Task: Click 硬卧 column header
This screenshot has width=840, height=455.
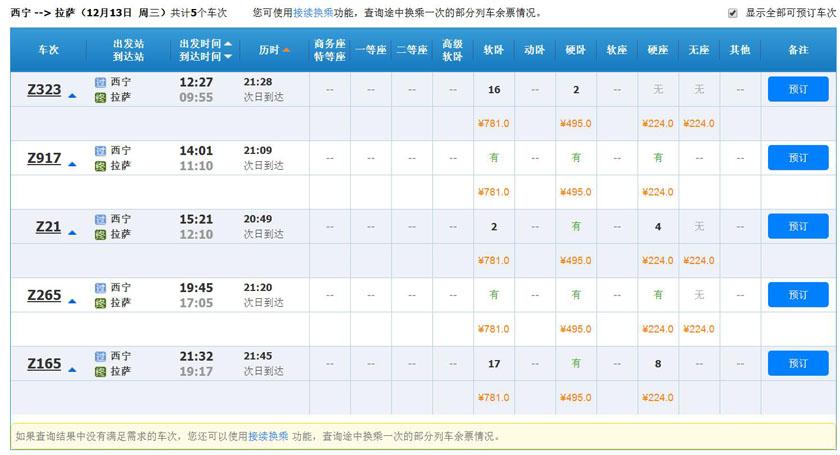Action: point(575,50)
